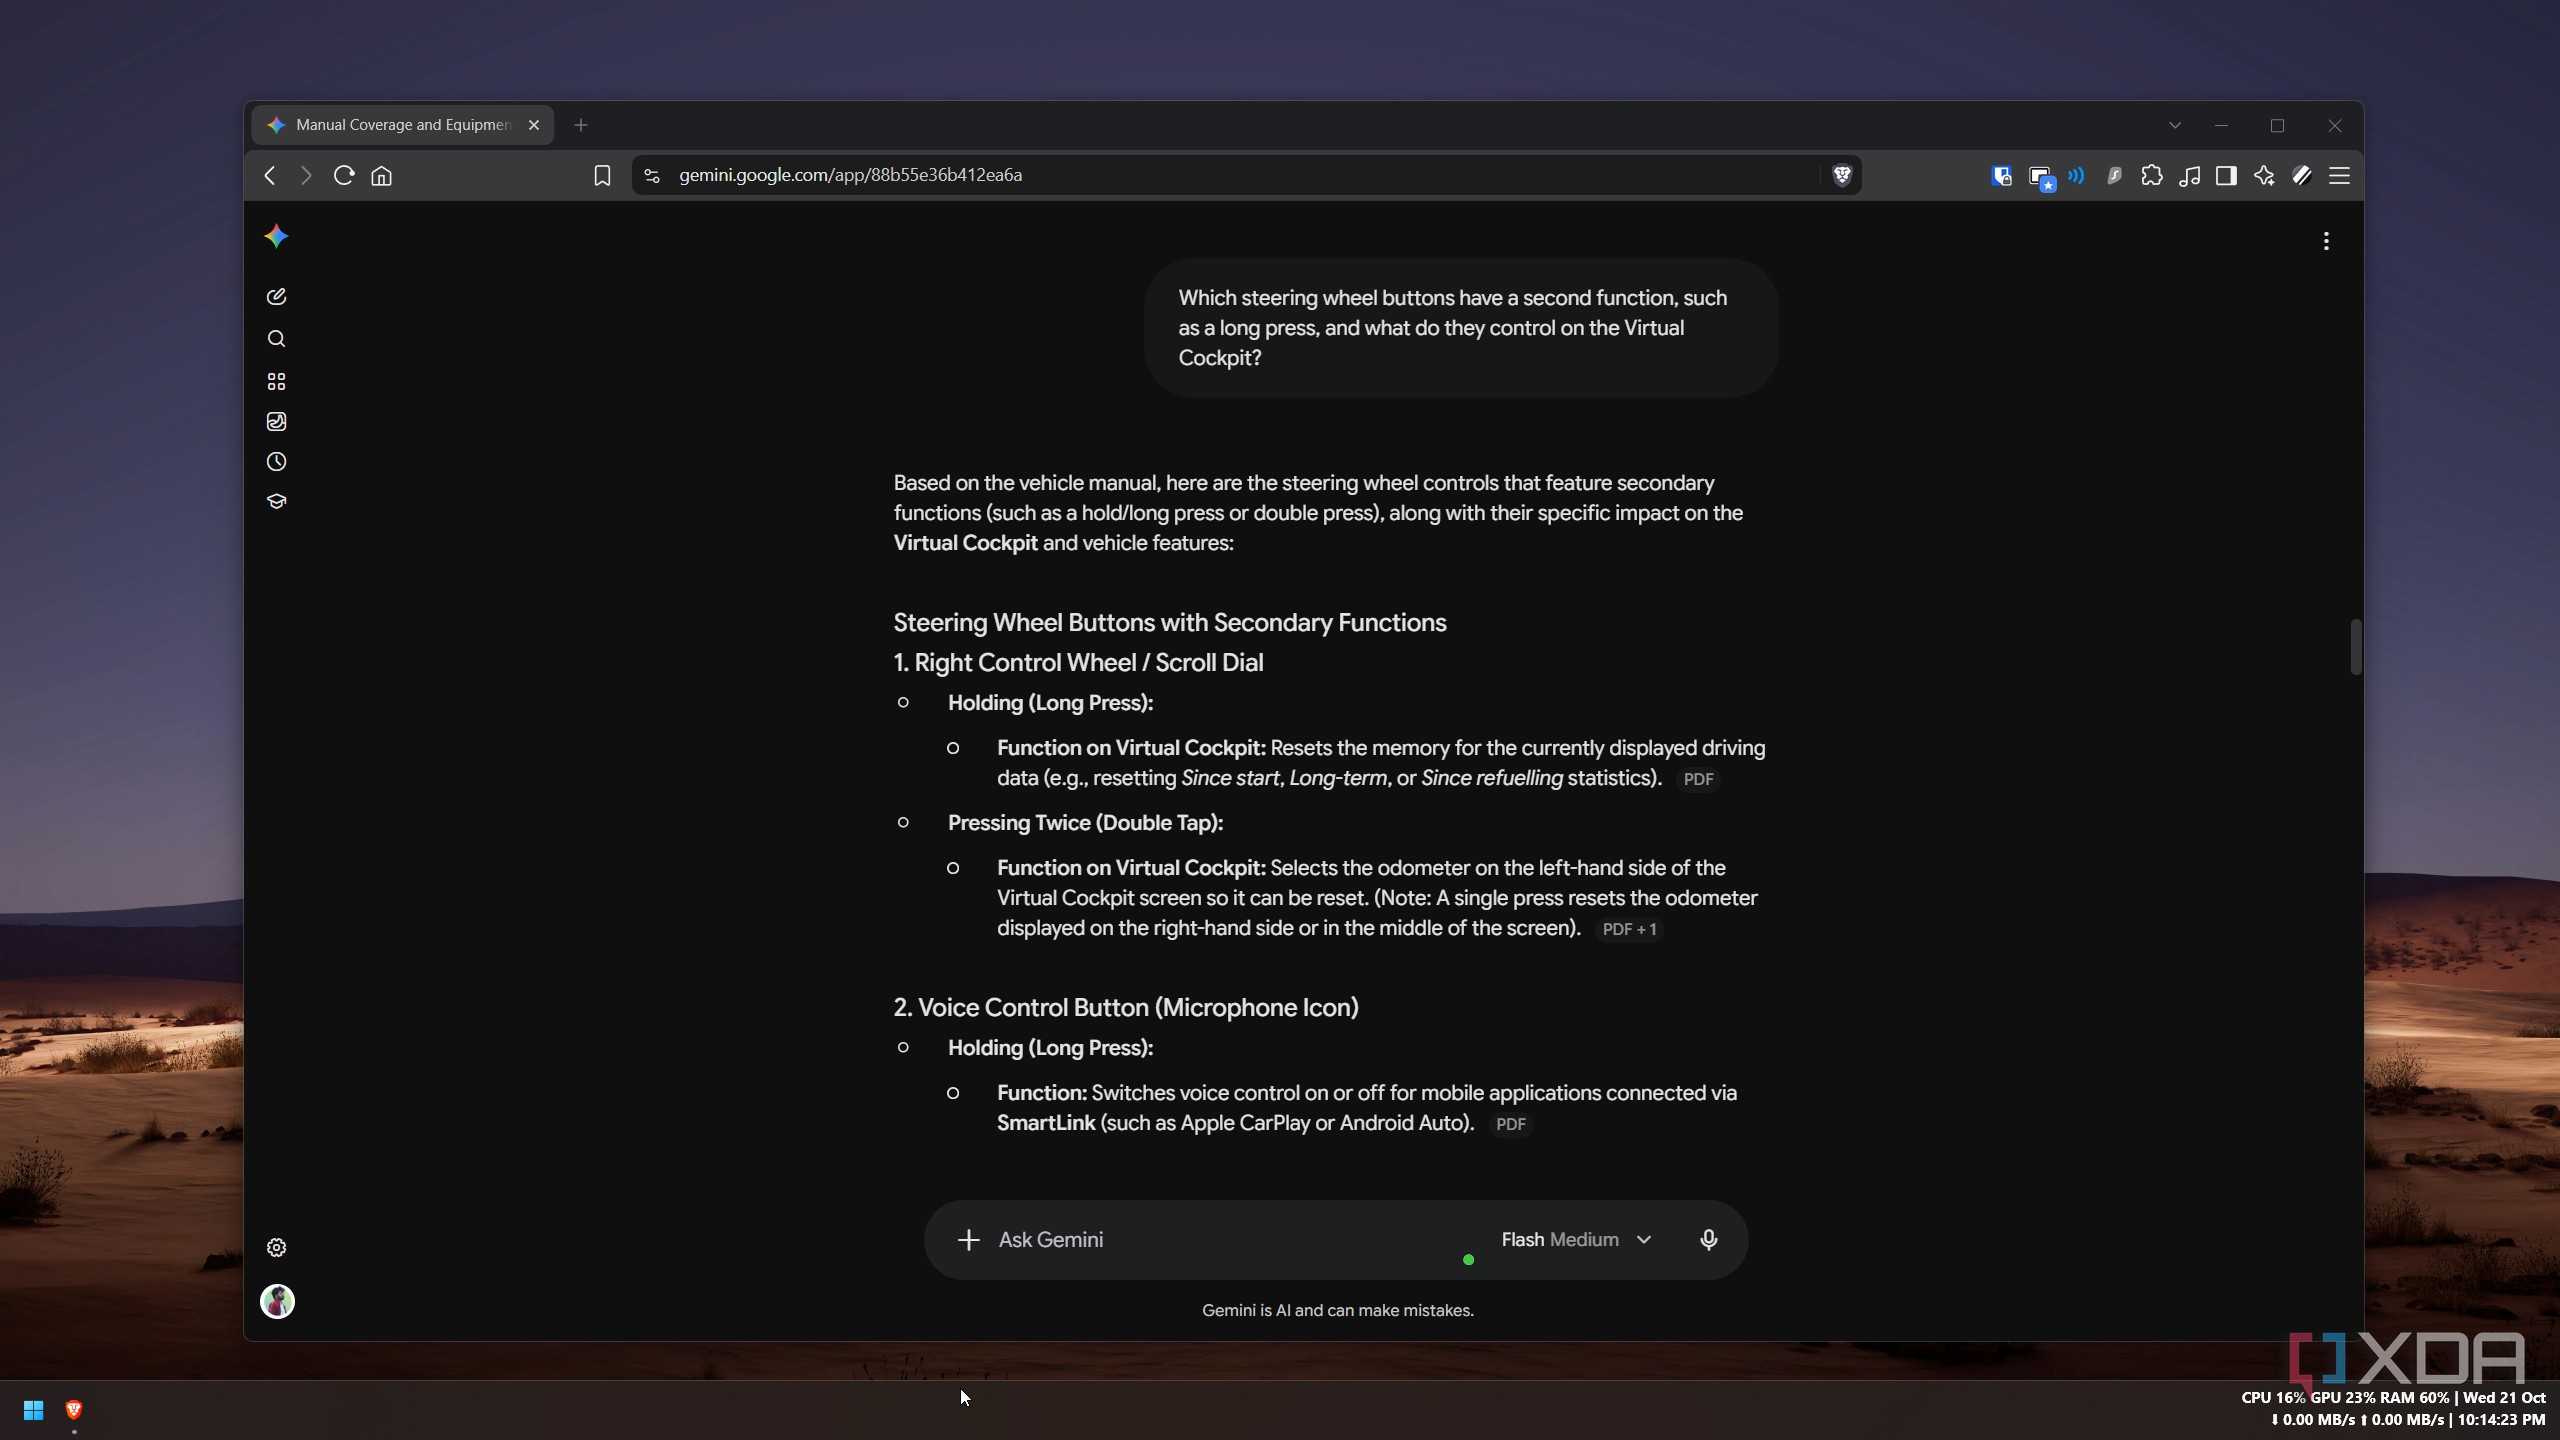2560x1440 pixels.
Task: Open a new browser tab
Action: 581,125
